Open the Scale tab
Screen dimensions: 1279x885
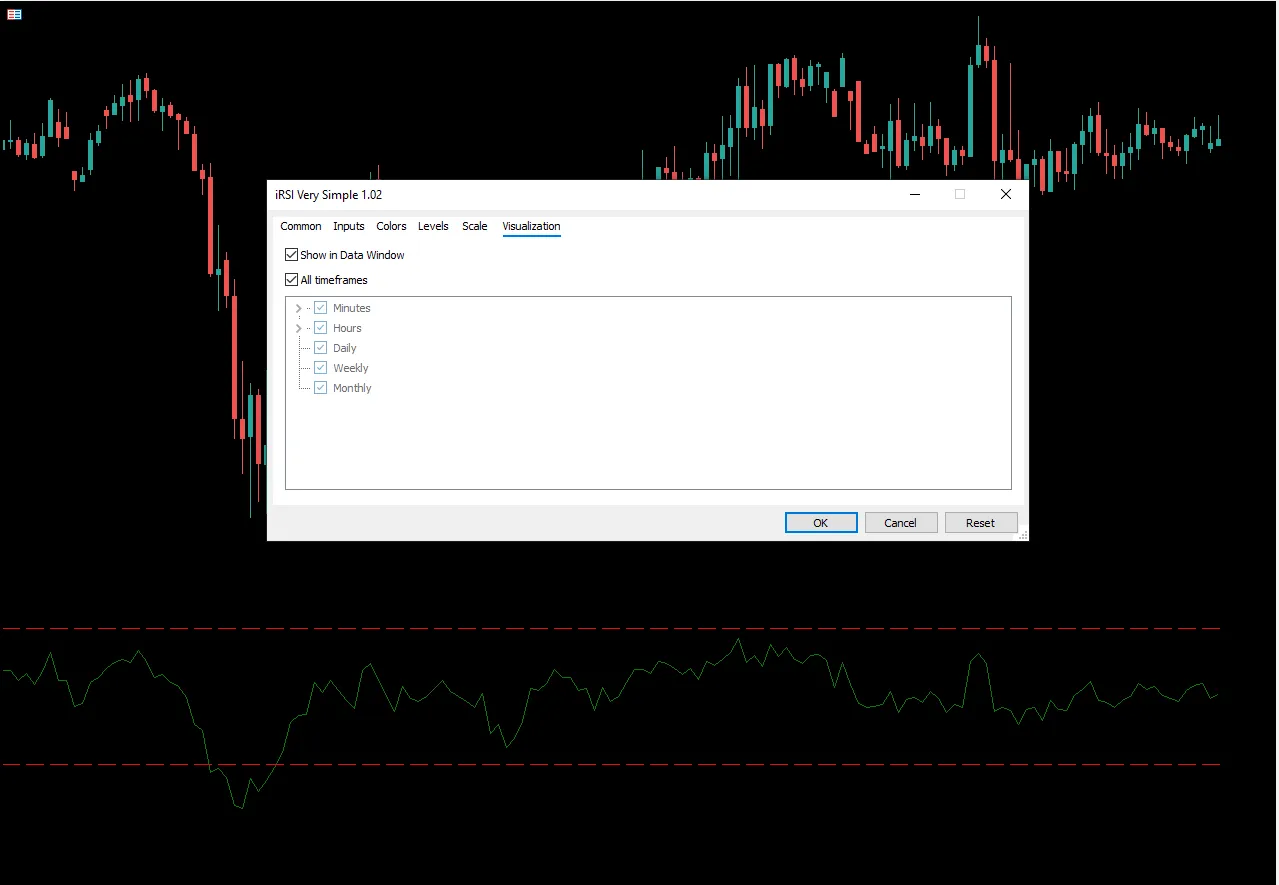tap(475, 226)
